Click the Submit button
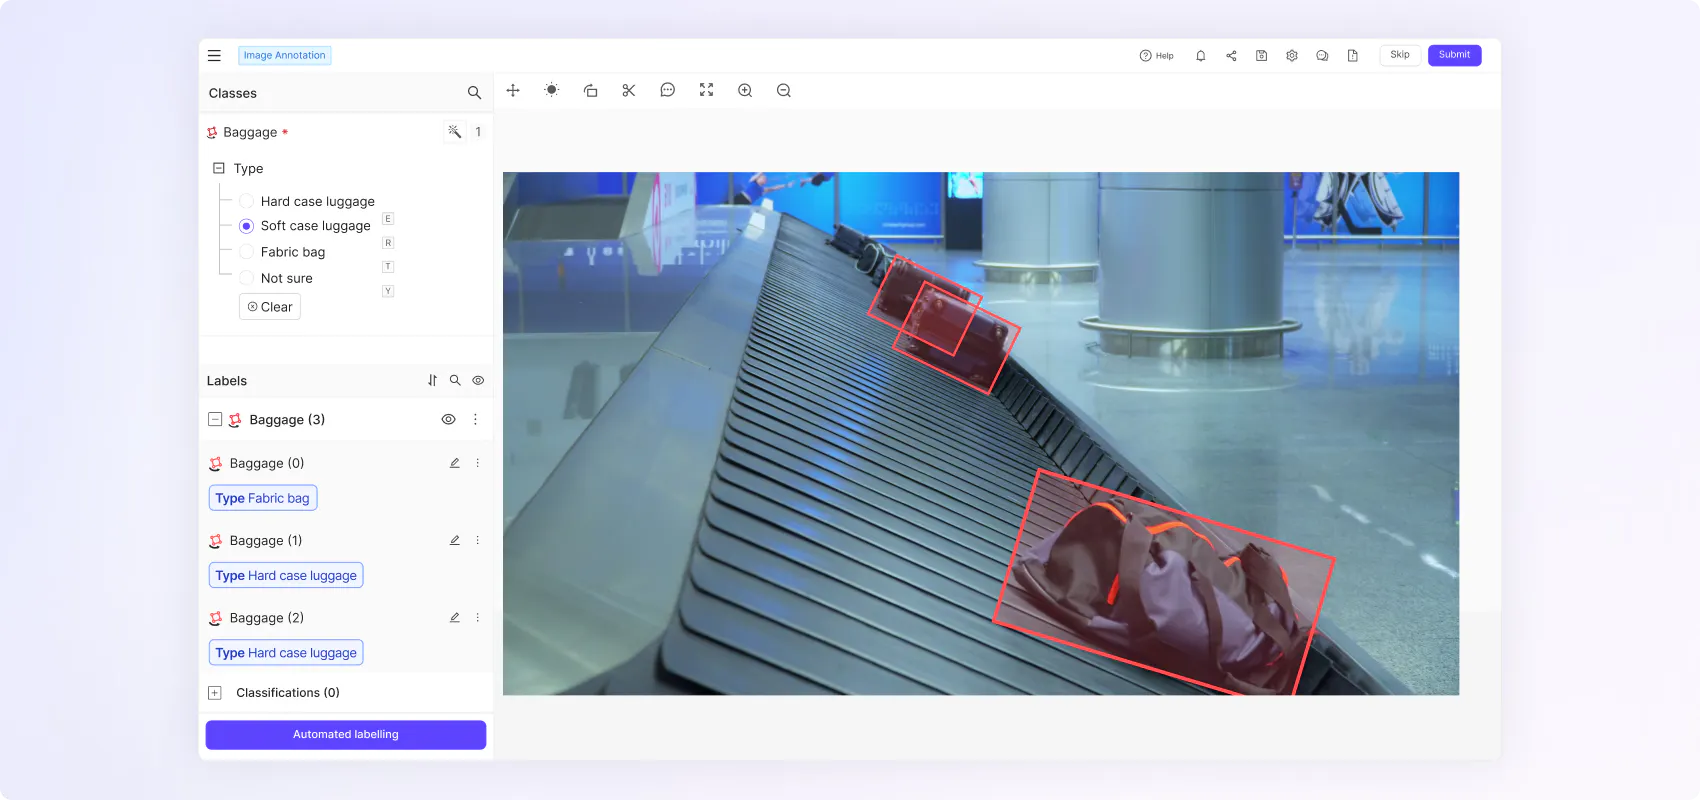This screenshot has width=1700, height=800. (1454, 55)
